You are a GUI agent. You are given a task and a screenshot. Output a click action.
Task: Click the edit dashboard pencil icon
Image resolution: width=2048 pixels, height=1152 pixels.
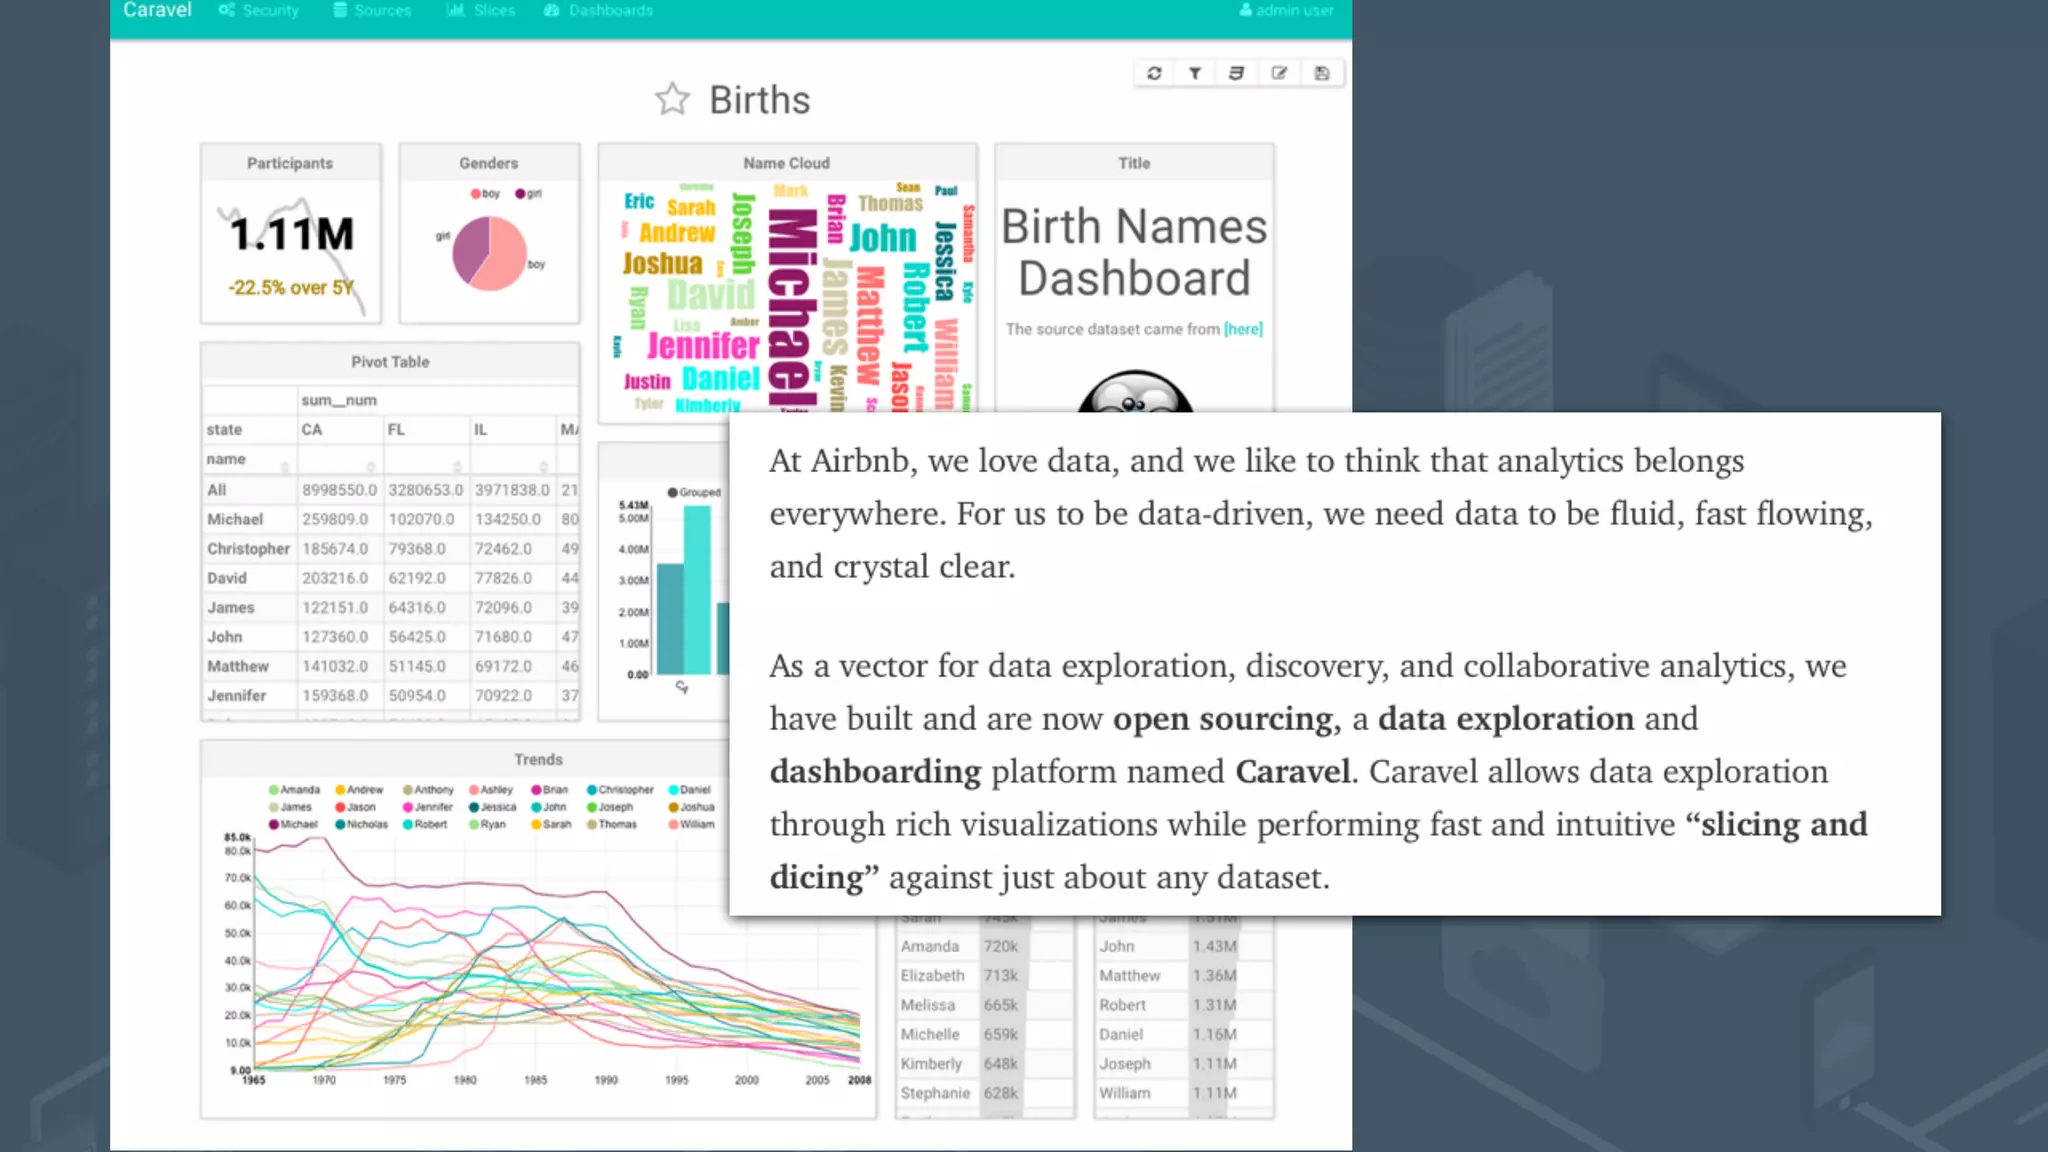1279,73
